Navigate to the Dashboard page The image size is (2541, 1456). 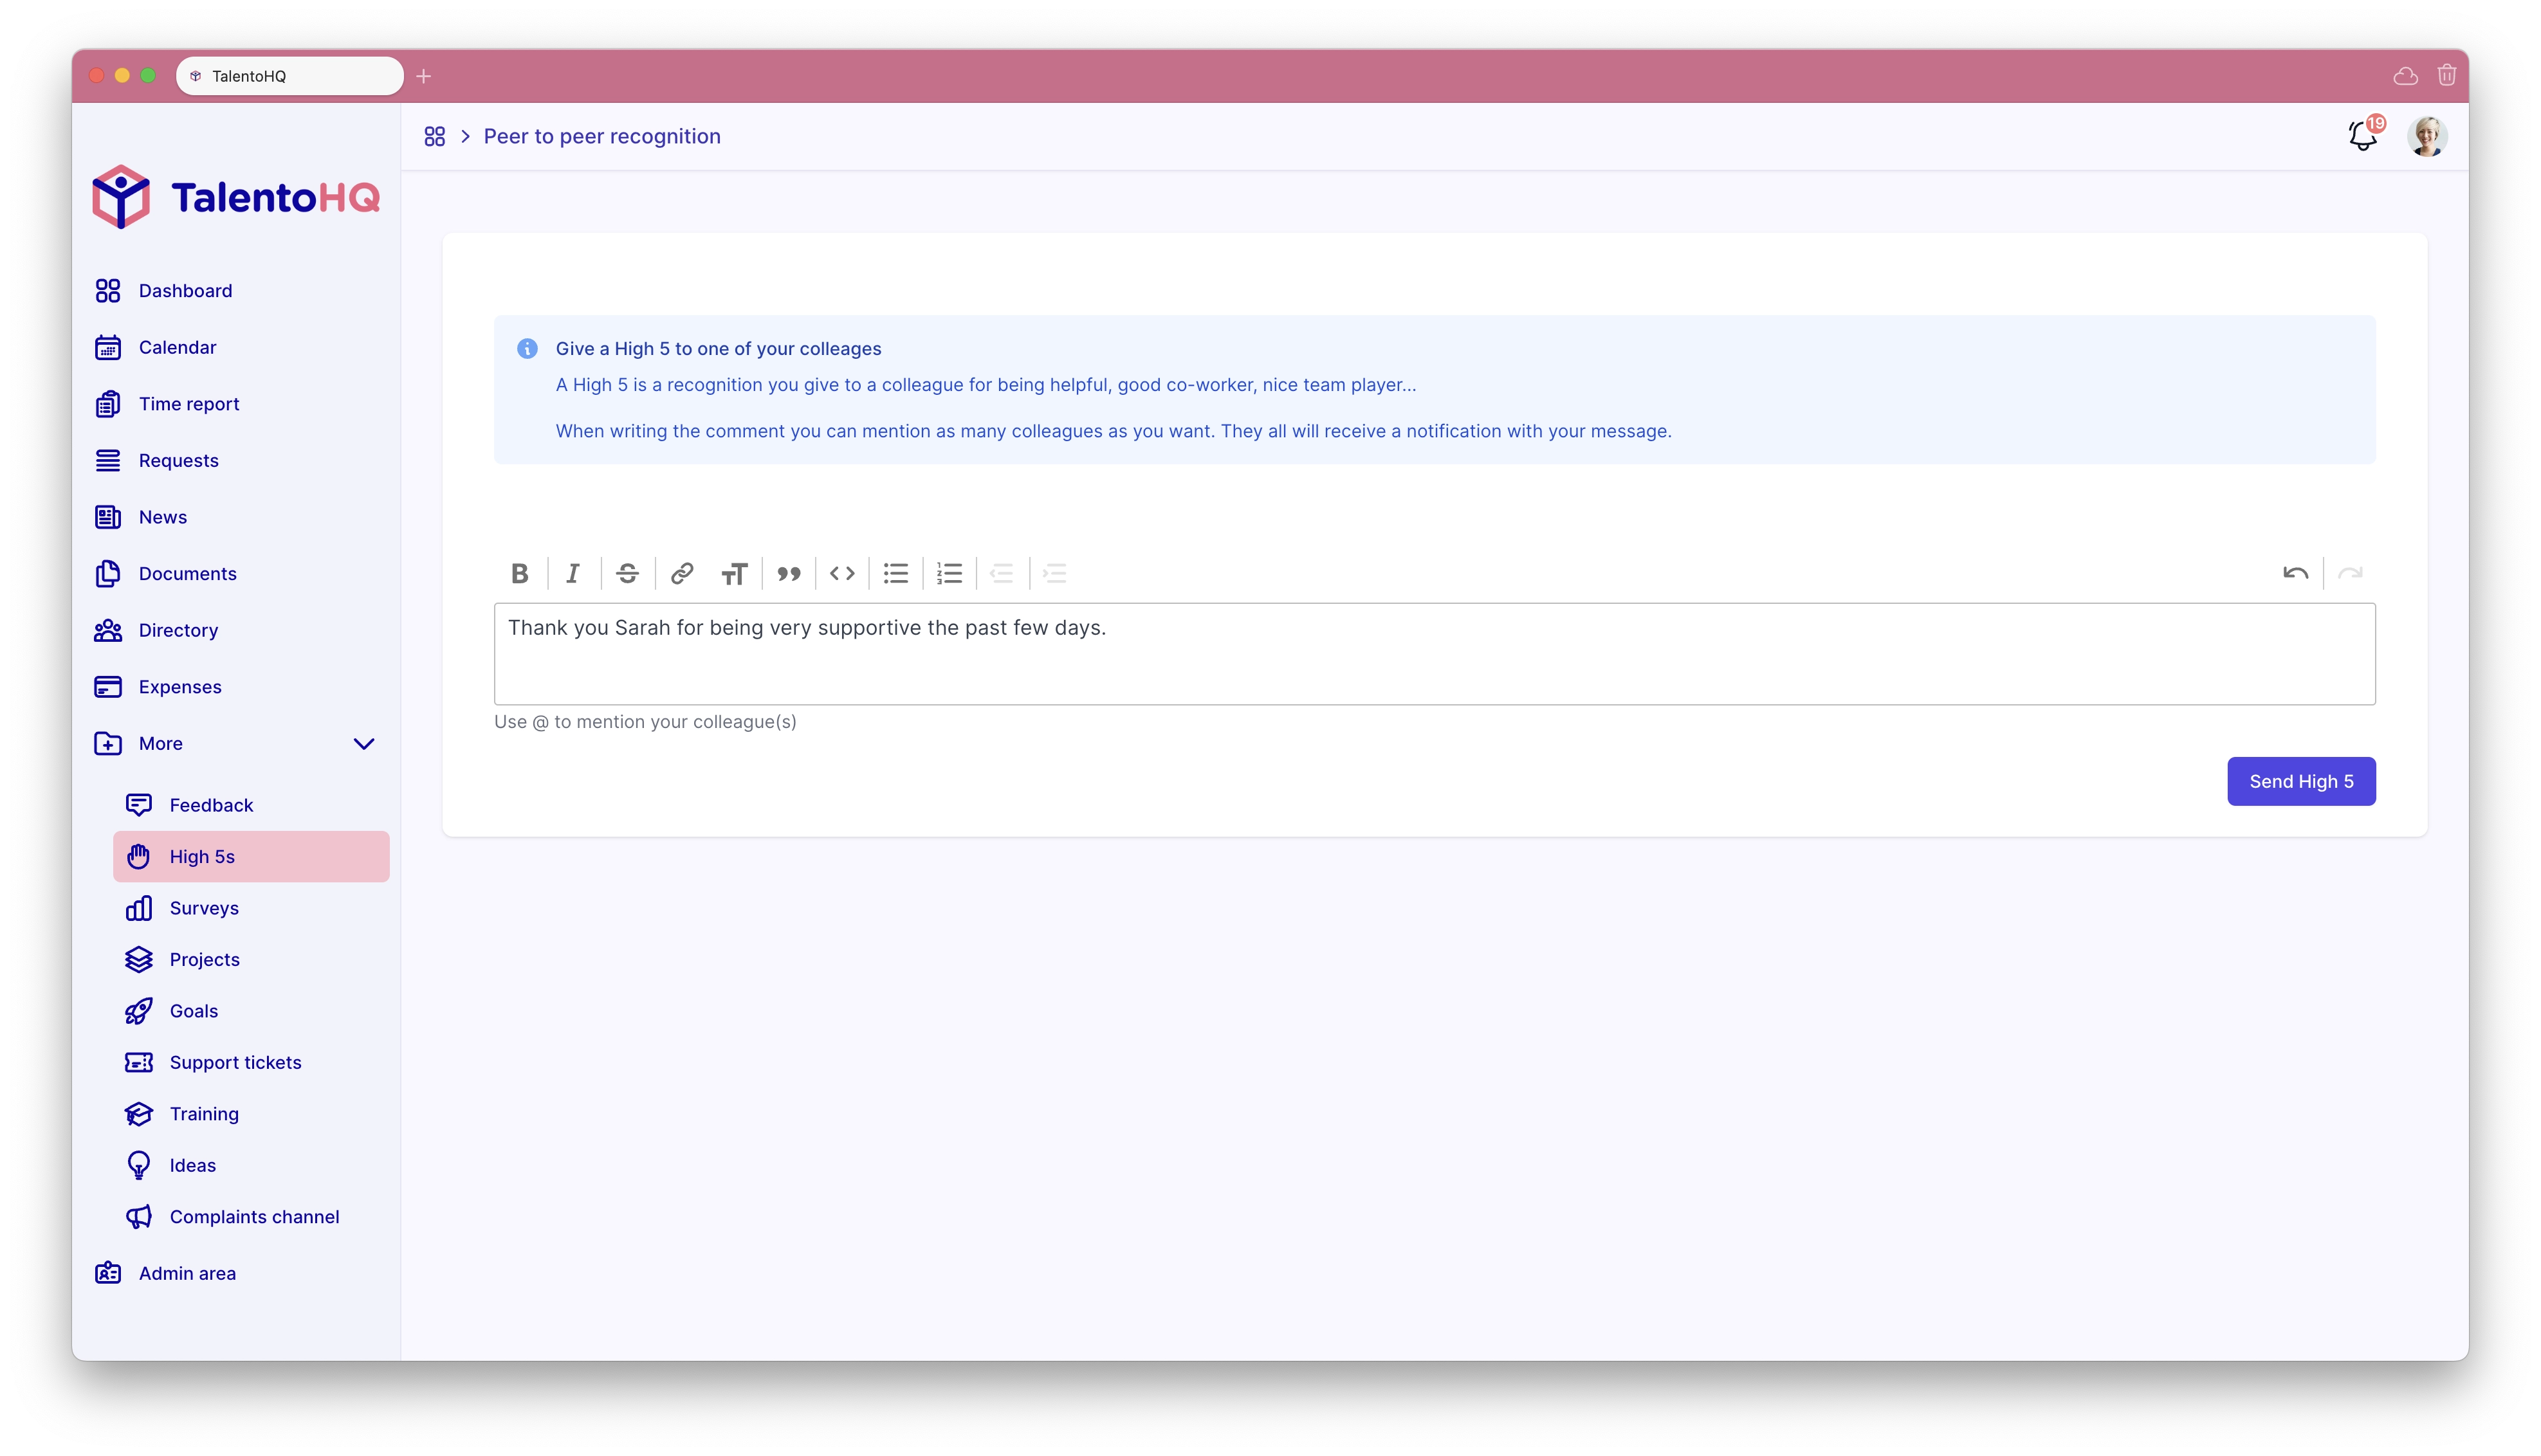tap(185, 289)
